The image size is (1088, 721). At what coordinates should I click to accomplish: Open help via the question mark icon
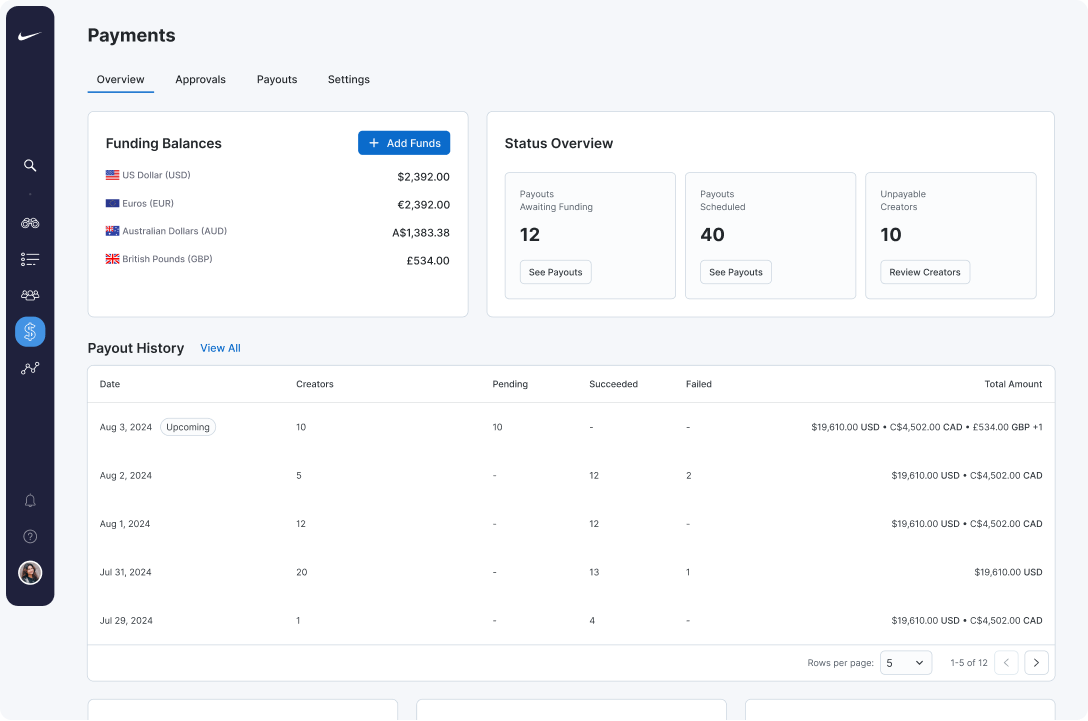[x=30, y=536]
